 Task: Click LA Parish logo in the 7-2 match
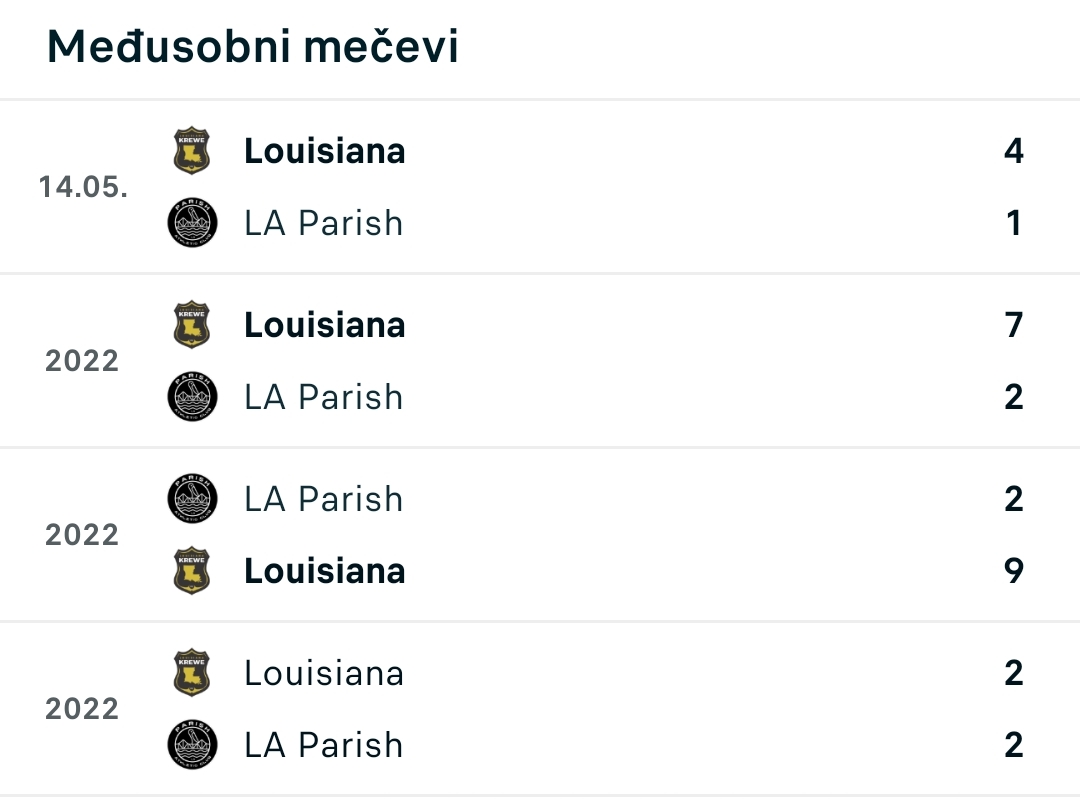tap(192, 397)
